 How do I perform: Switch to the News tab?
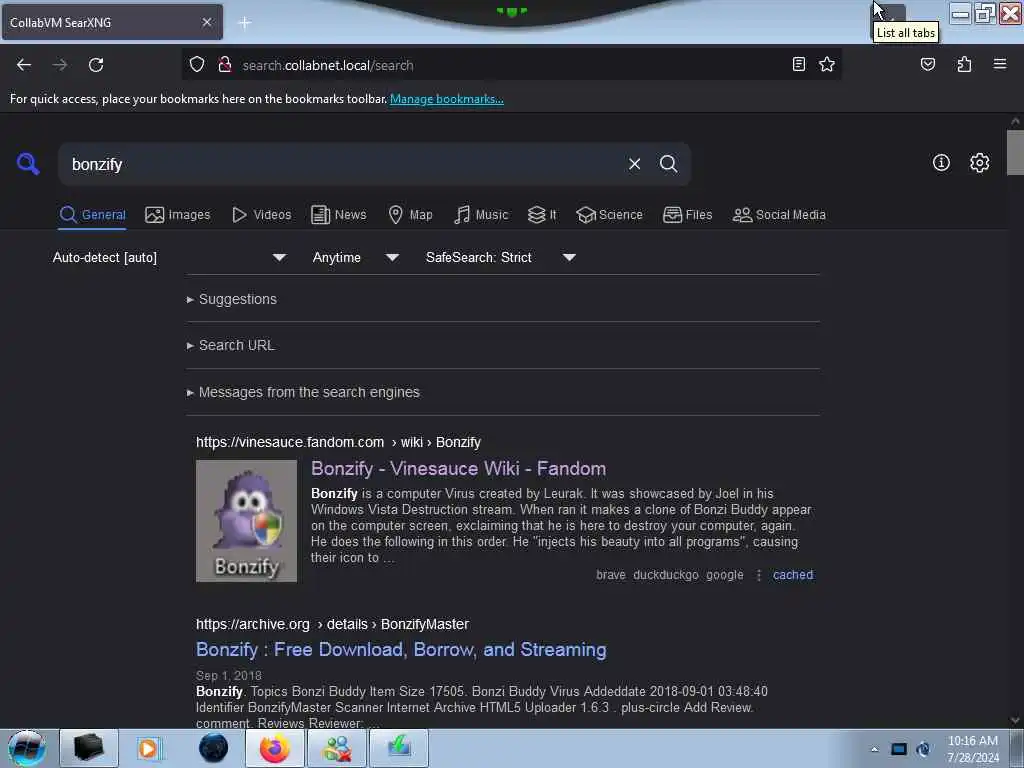tap(339, 215)
